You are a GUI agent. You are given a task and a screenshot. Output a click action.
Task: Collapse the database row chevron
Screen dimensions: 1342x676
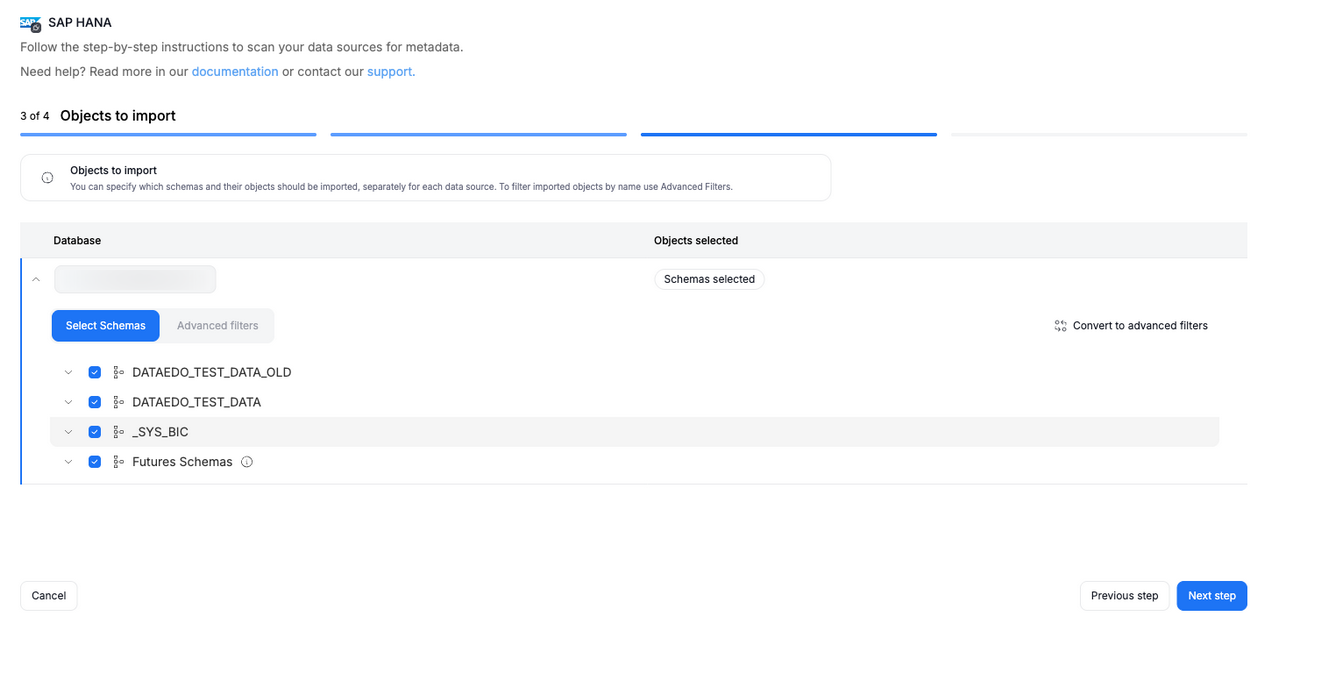click(36, 279)
